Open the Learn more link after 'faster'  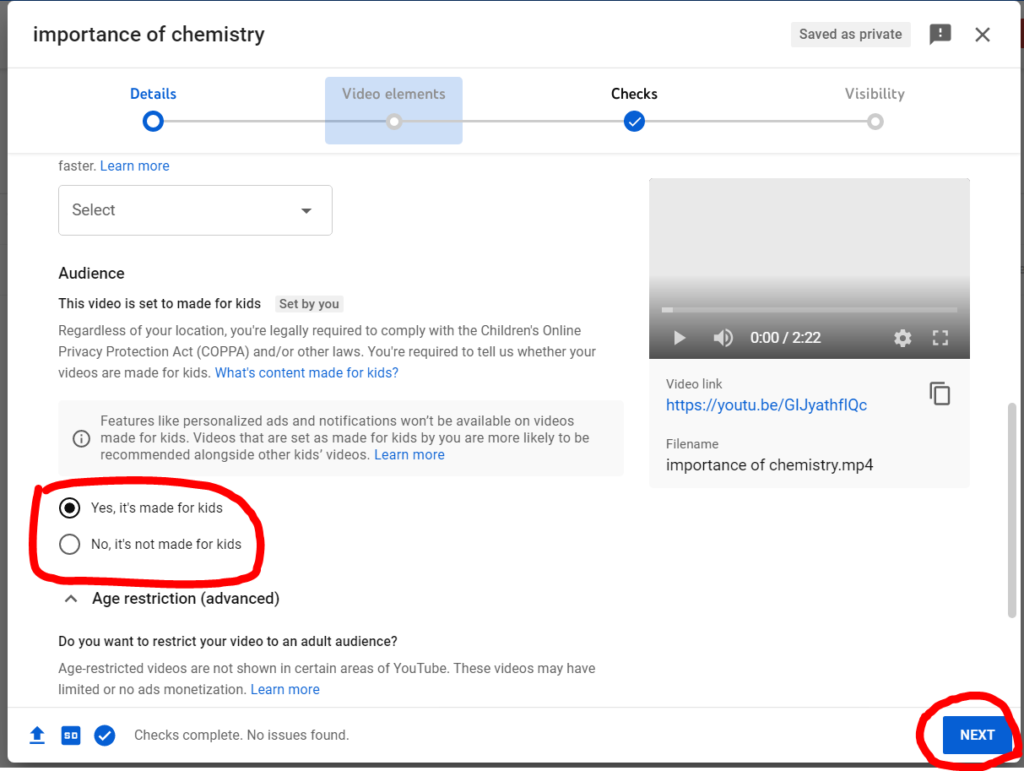135,166
